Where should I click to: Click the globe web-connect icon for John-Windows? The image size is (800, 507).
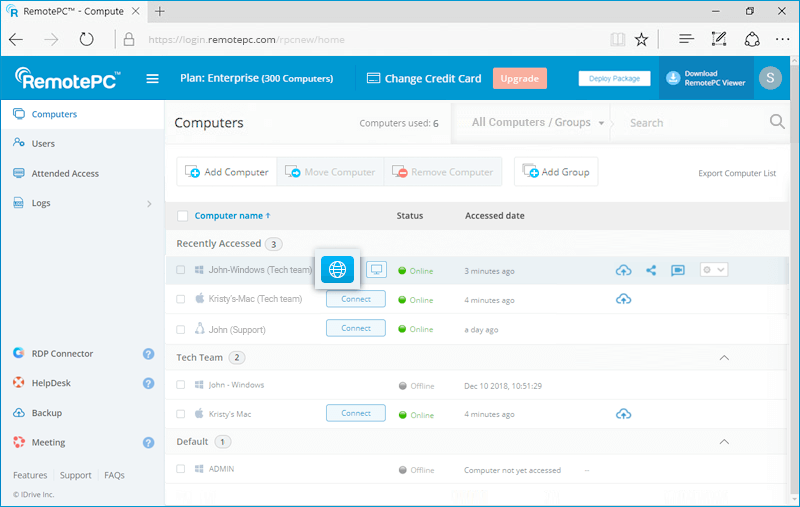(x=337, y=270)
